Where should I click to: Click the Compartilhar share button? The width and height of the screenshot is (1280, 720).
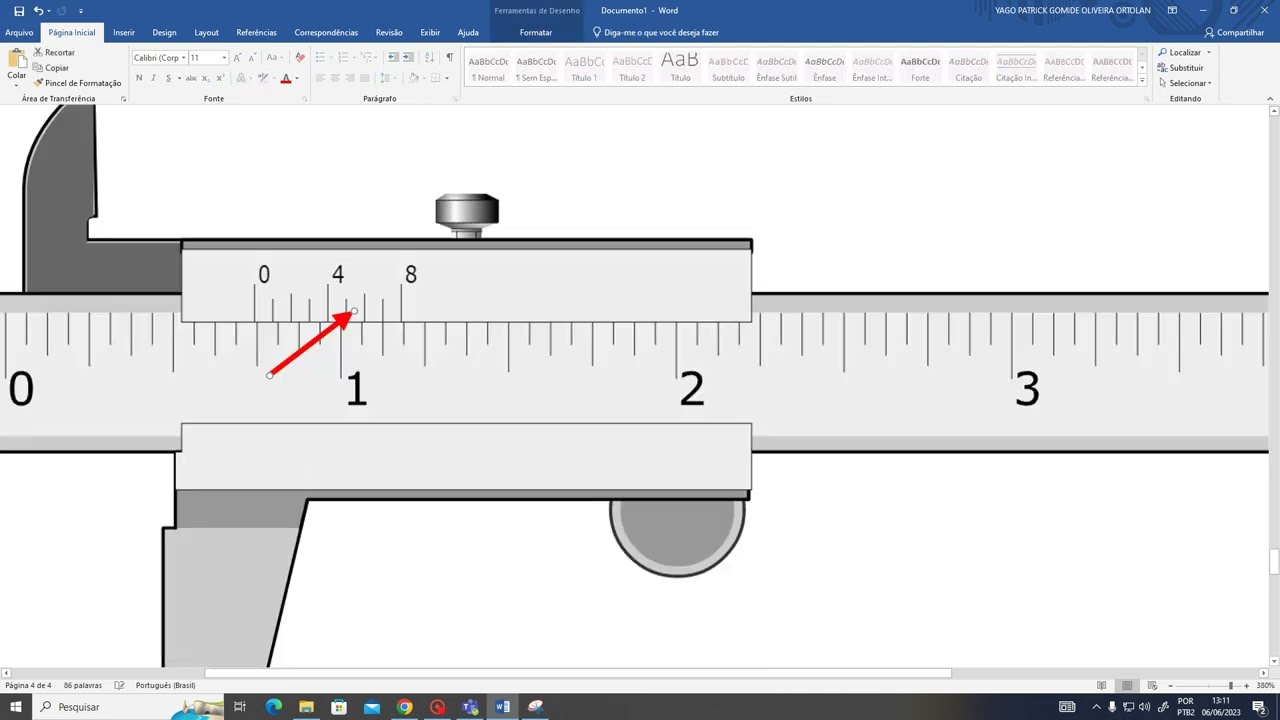click(1234, 32)
